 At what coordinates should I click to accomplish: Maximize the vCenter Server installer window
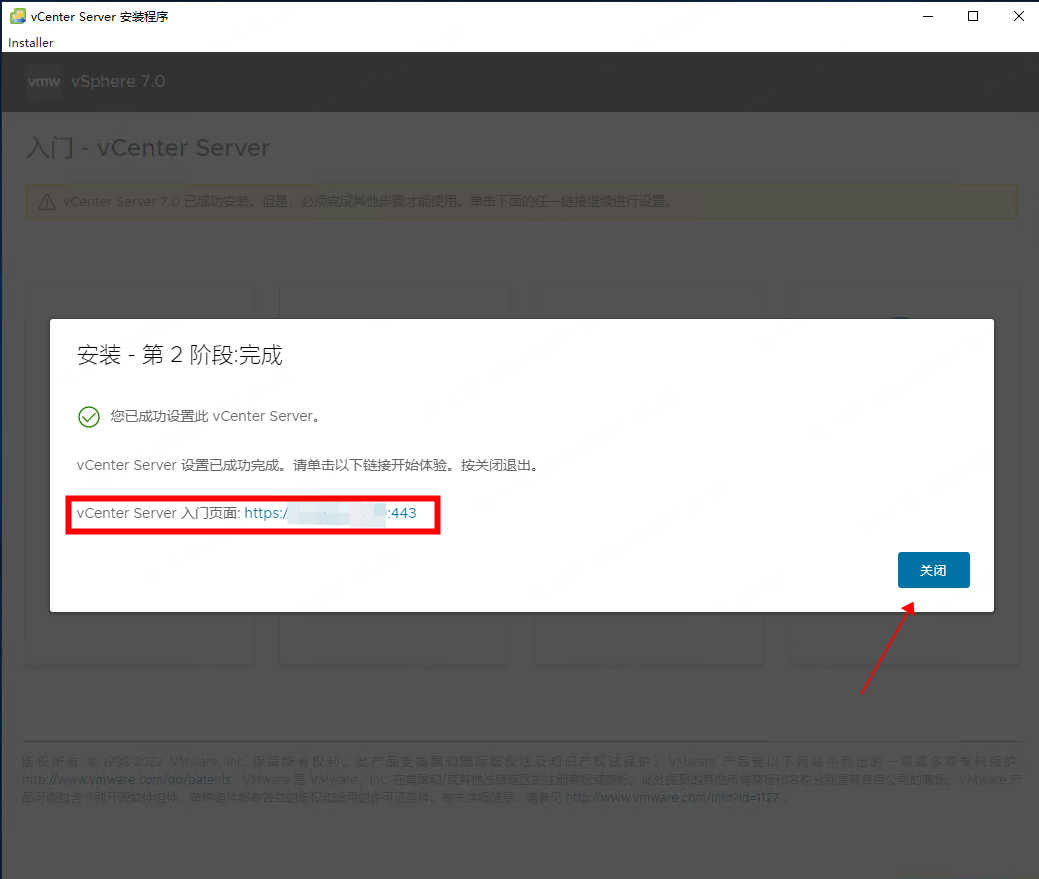(x=973, y=17)
